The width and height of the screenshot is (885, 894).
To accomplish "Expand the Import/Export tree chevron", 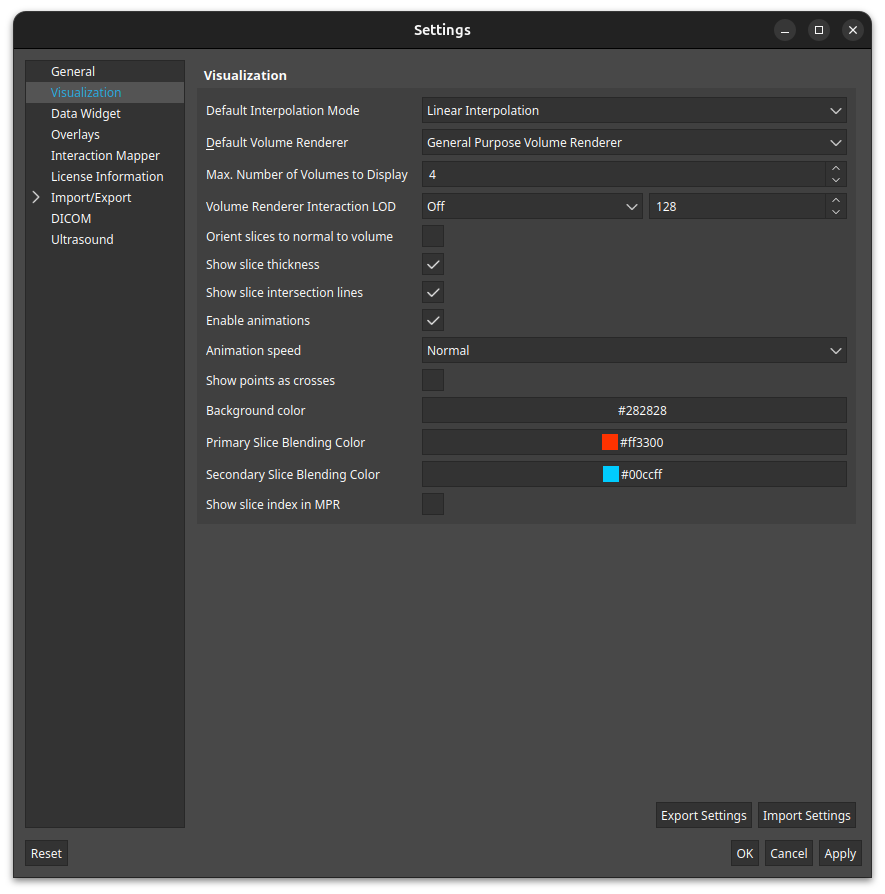I will [36, 197].
